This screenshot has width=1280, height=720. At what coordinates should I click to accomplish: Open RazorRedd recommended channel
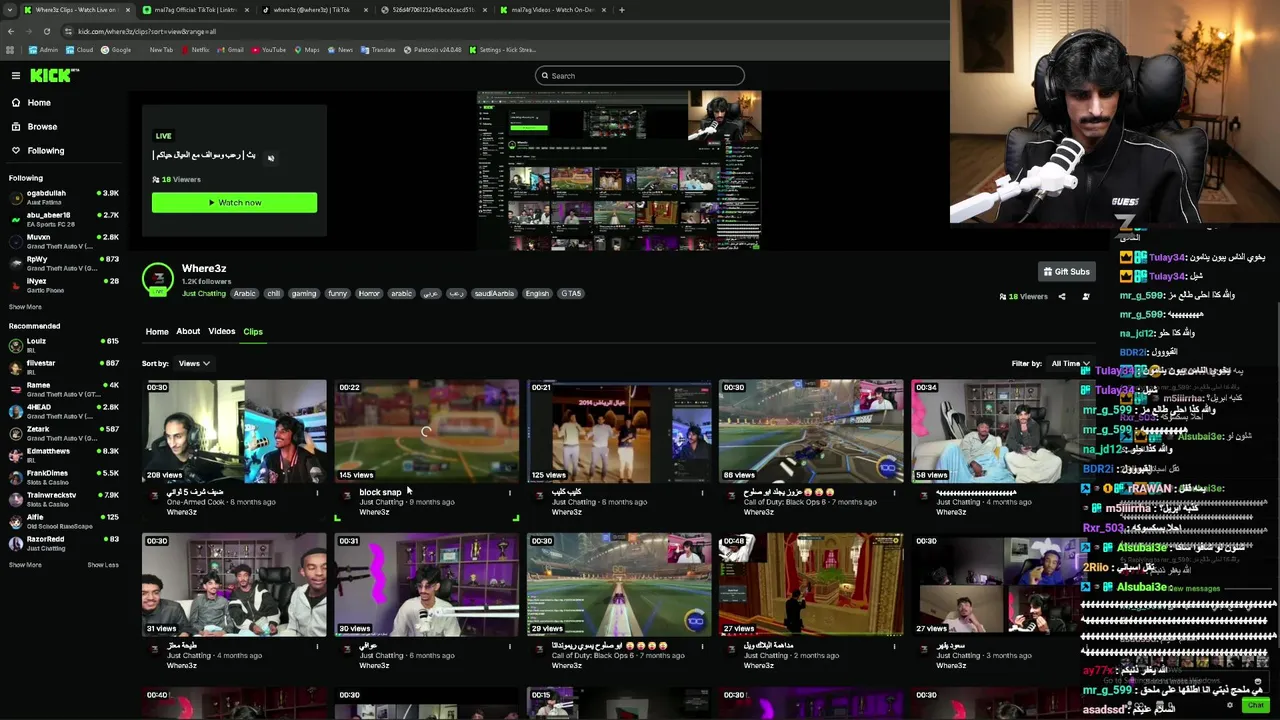pyautogui.click(x=64, y=543)
